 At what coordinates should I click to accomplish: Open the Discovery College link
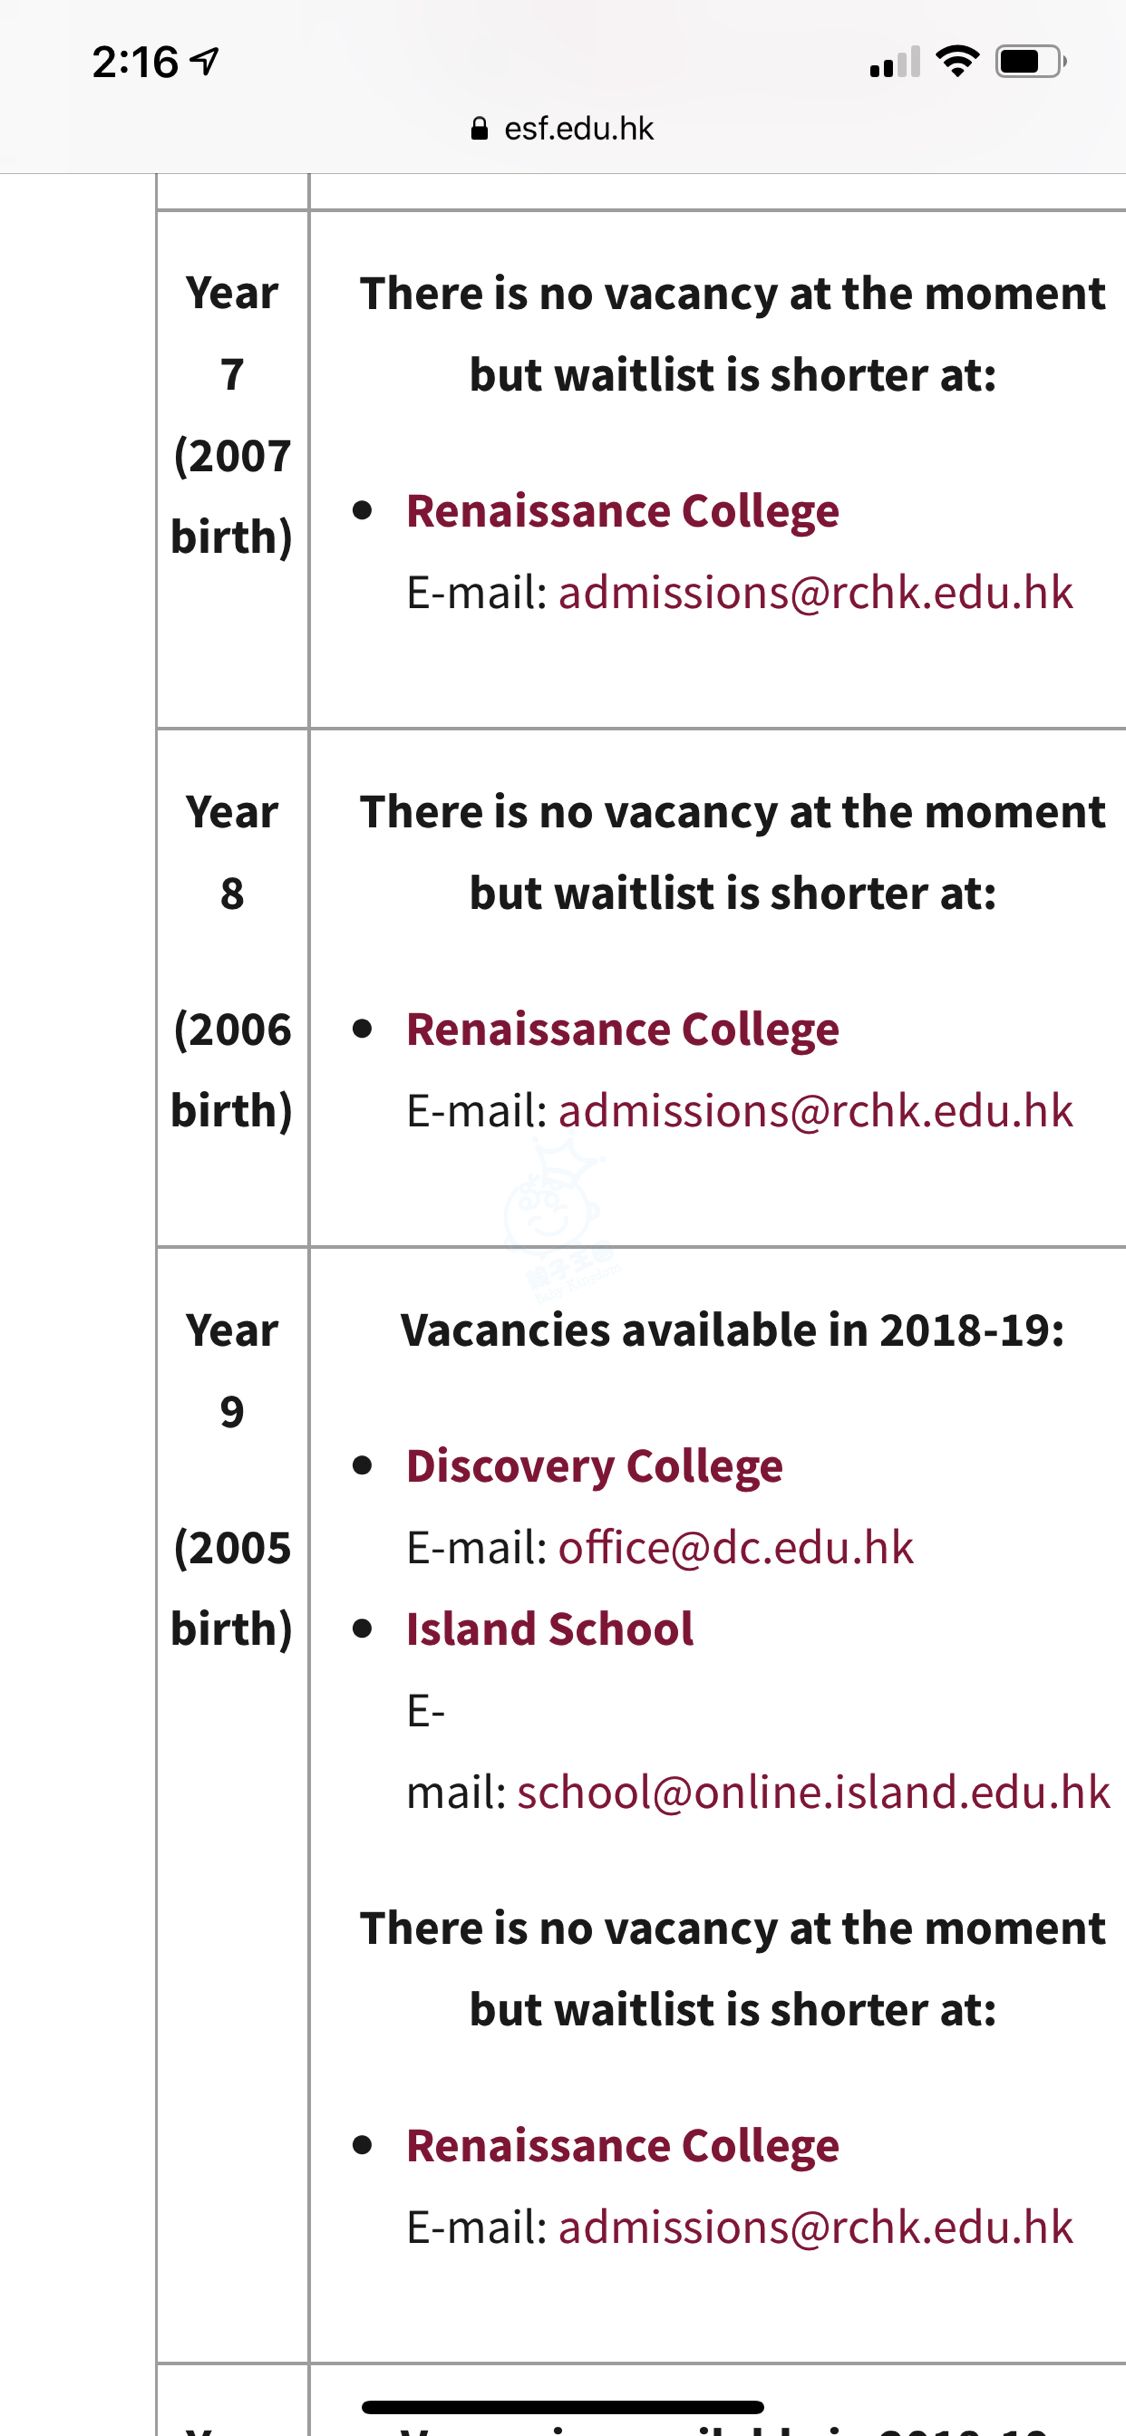594,1466
